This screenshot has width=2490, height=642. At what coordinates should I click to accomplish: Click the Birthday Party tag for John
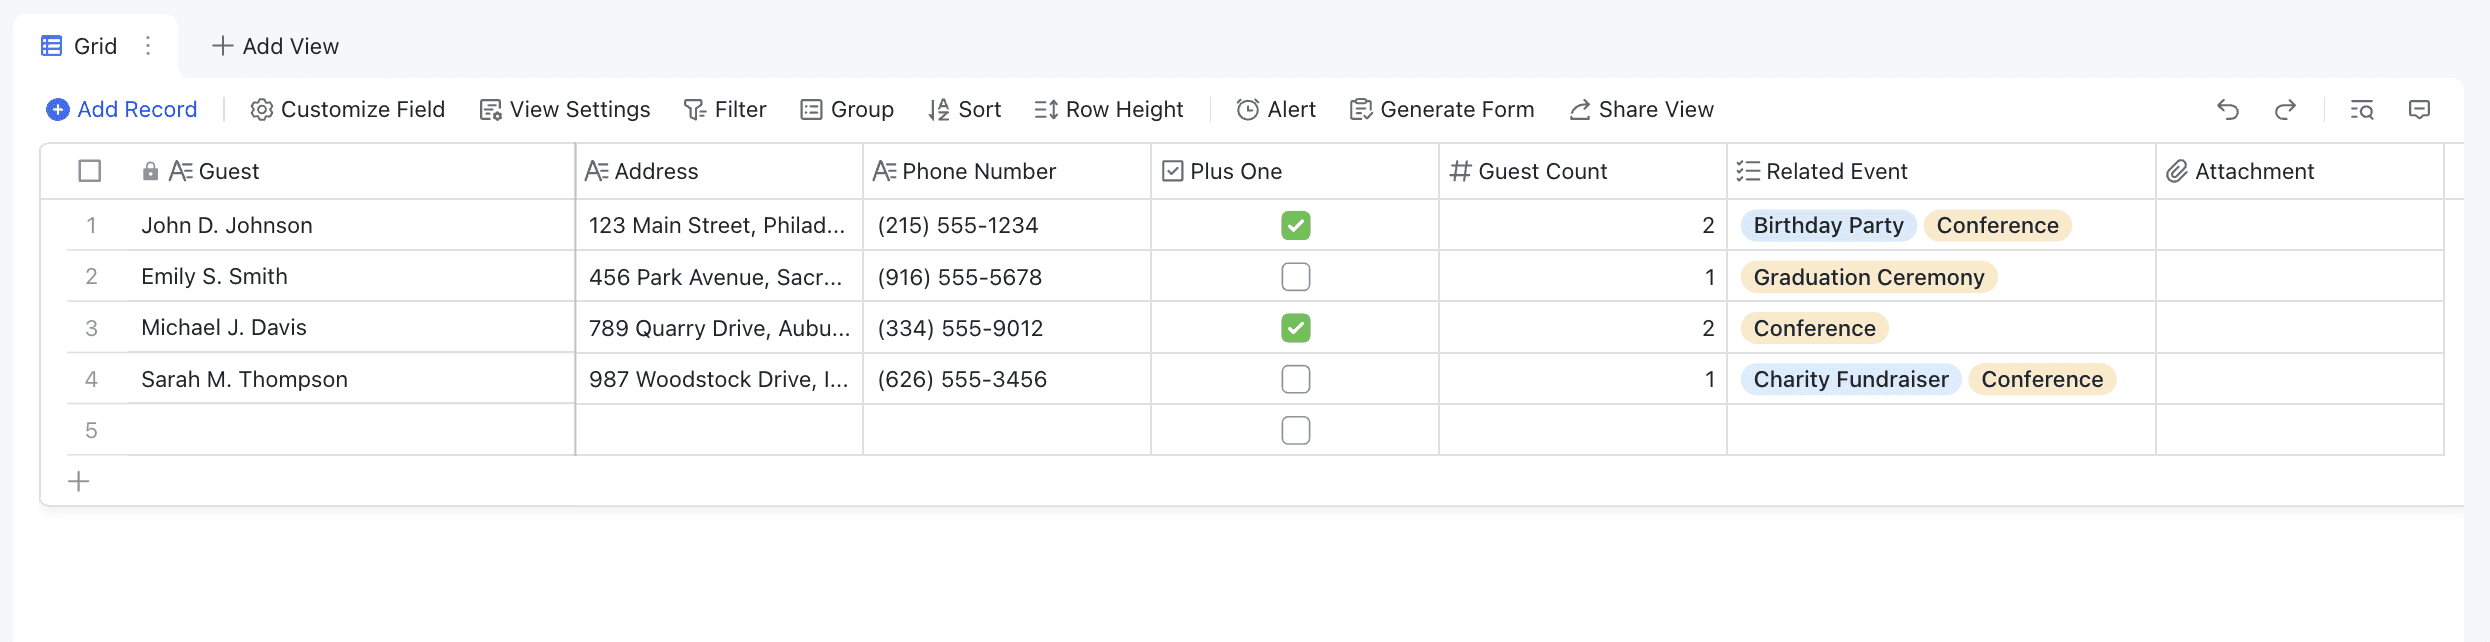tap(1828, 226)
